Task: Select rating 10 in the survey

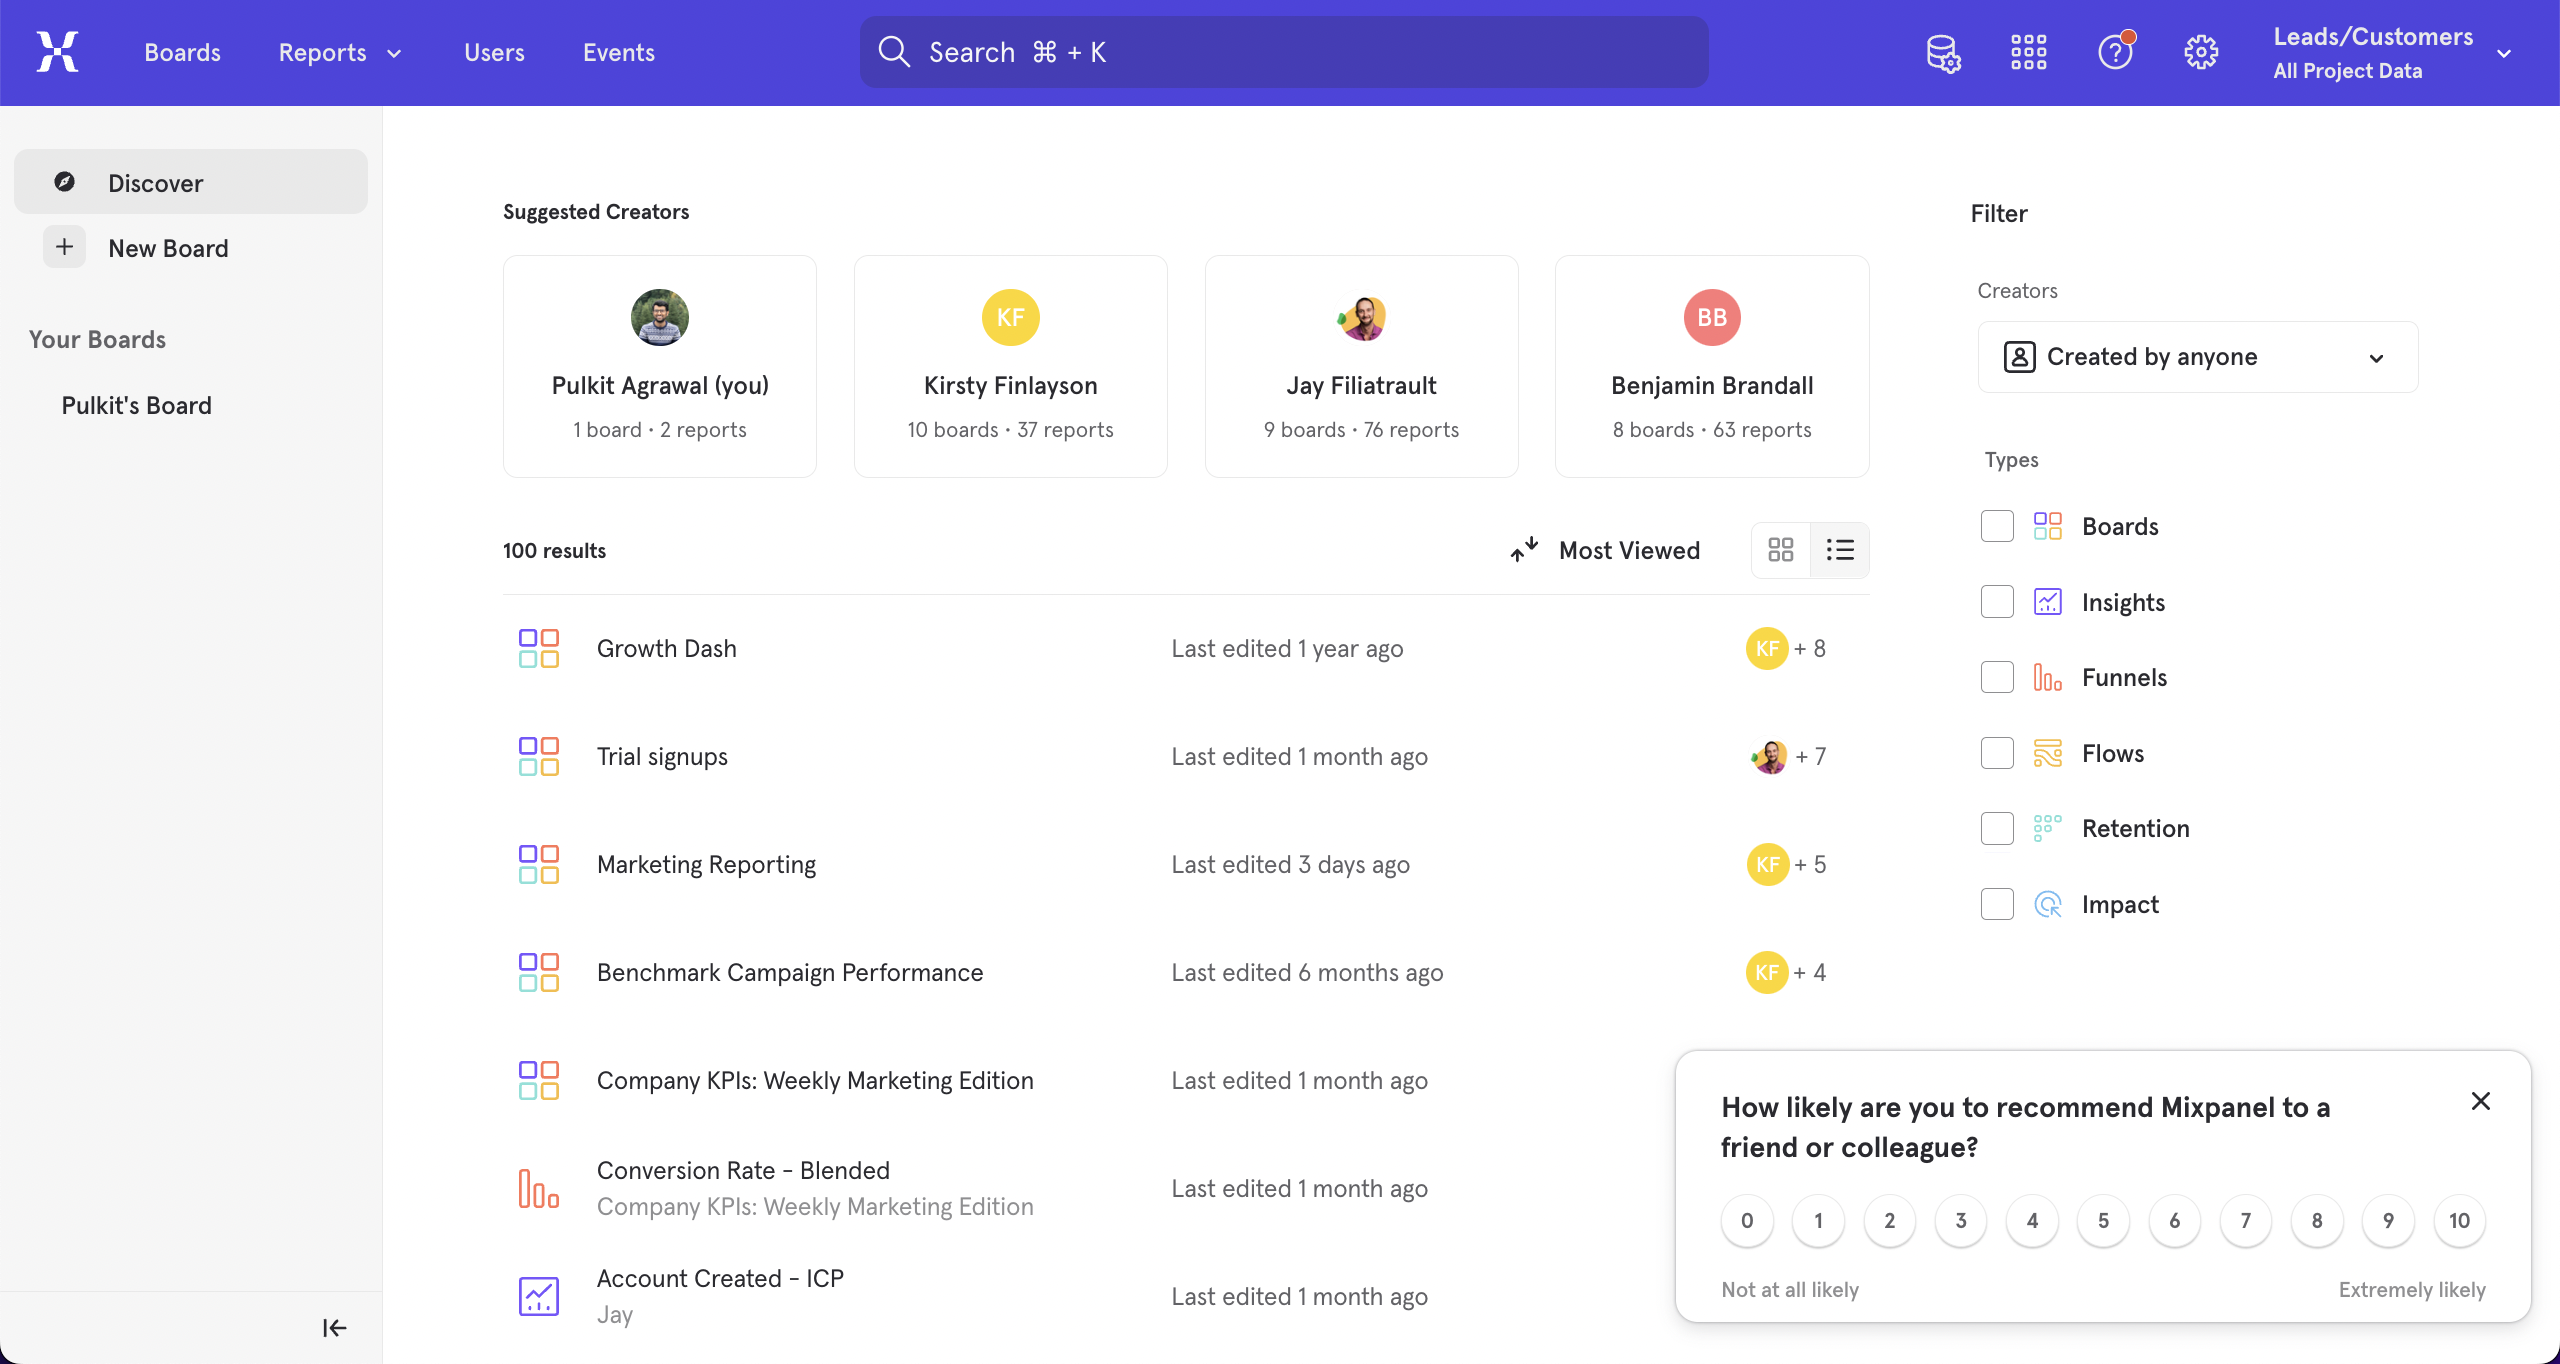Action: pyautogui.click(x=2459, y=1221)
